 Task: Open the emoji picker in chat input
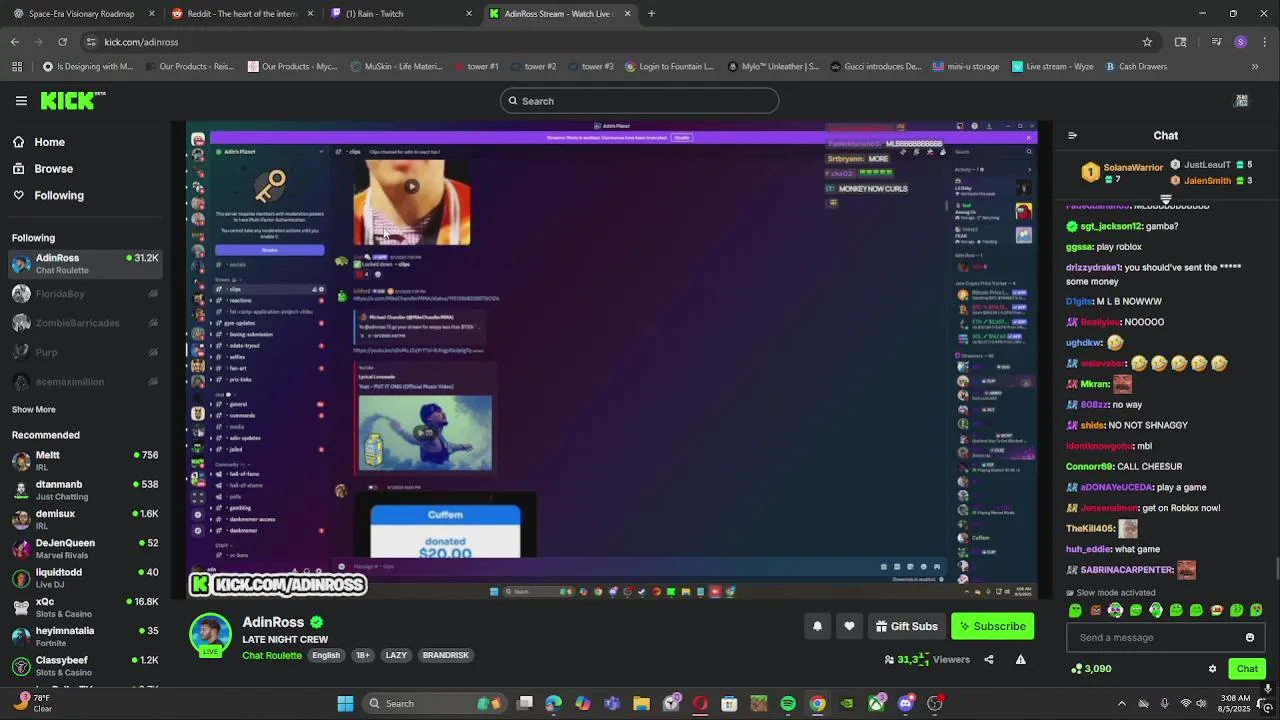tap(1250, 638)
